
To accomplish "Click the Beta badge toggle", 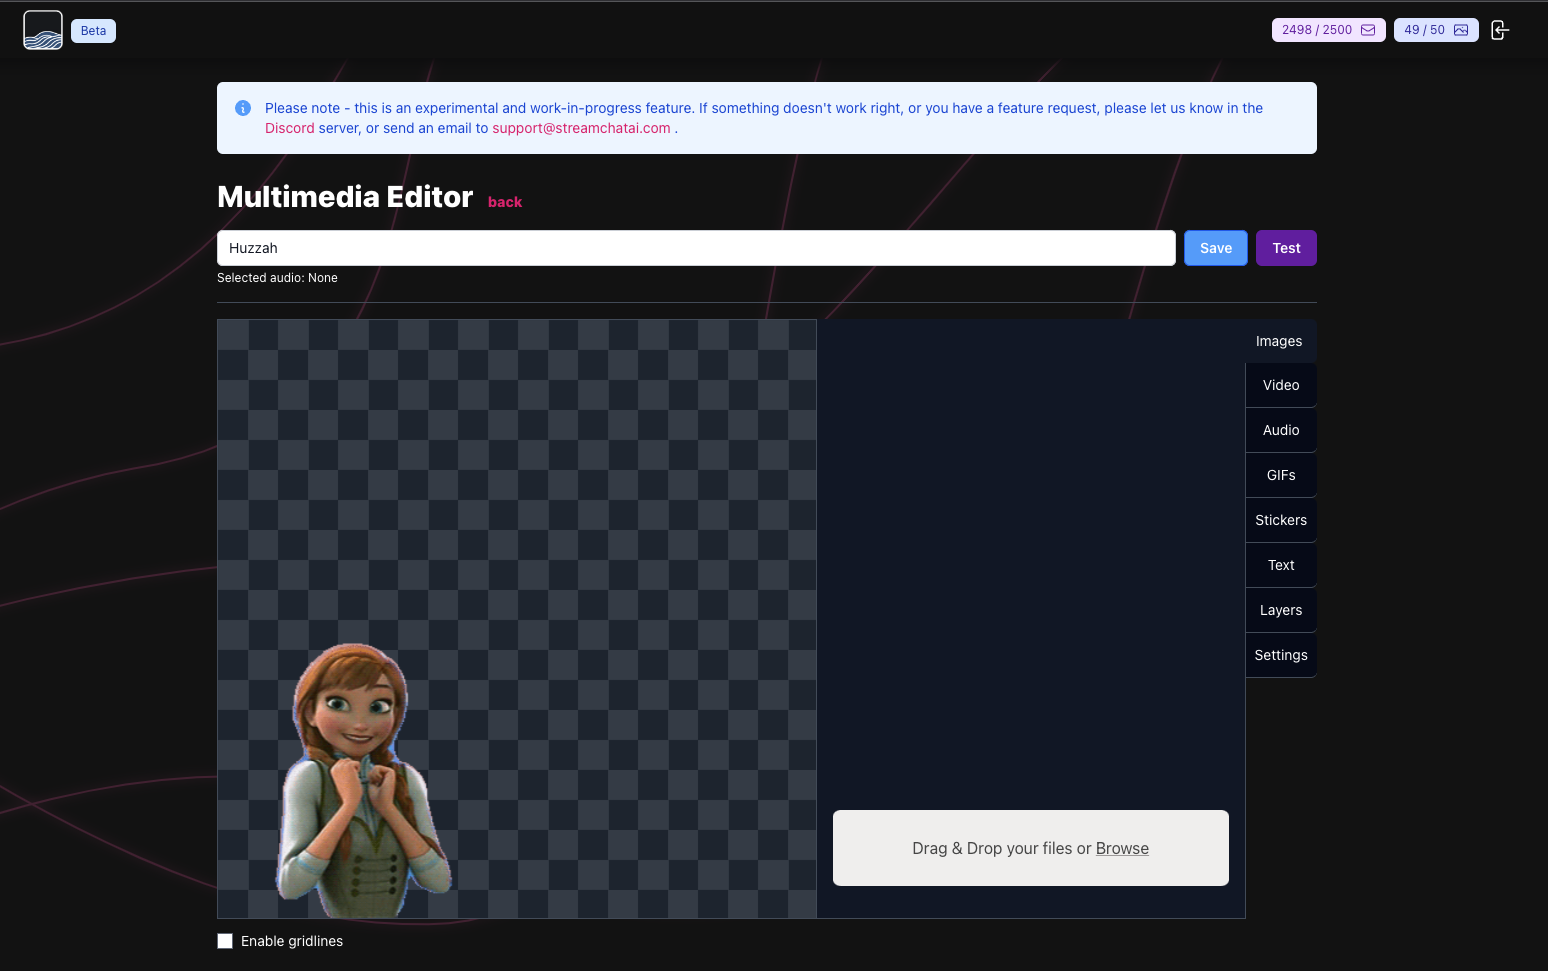I will pos(93,30).
